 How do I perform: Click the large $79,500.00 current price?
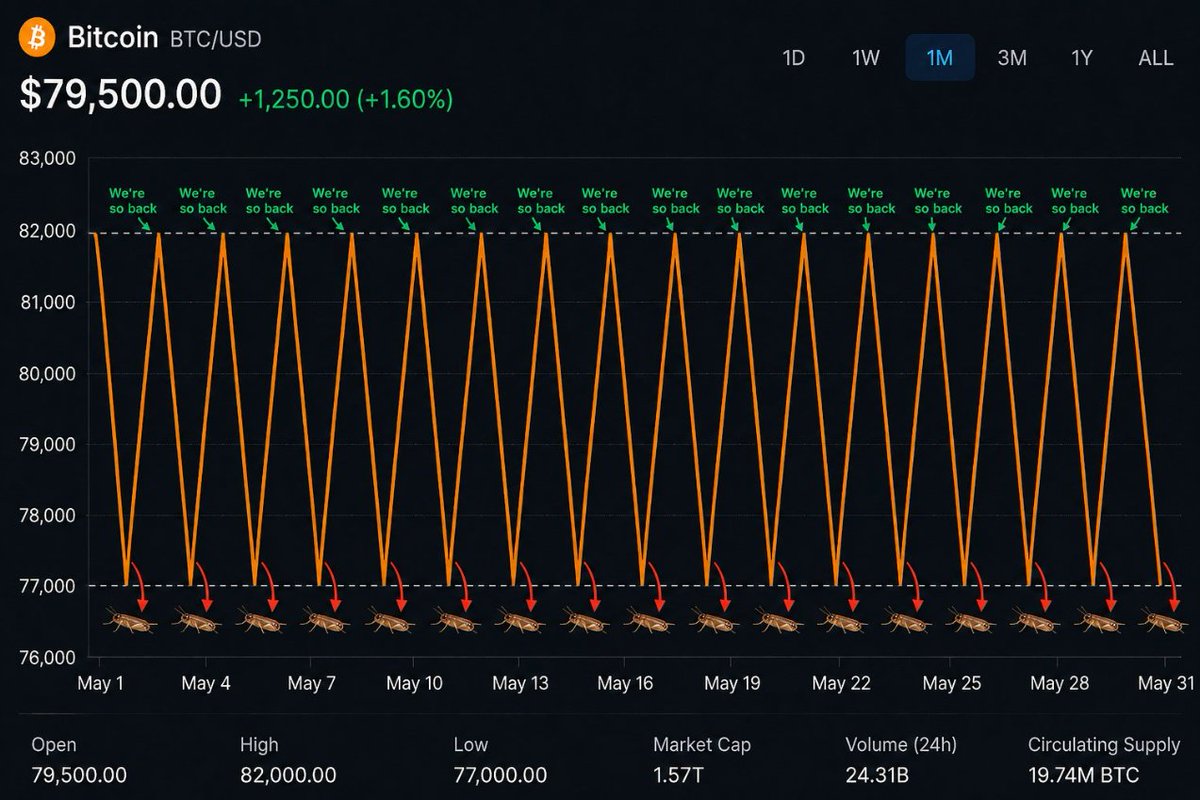click(121, 95)
